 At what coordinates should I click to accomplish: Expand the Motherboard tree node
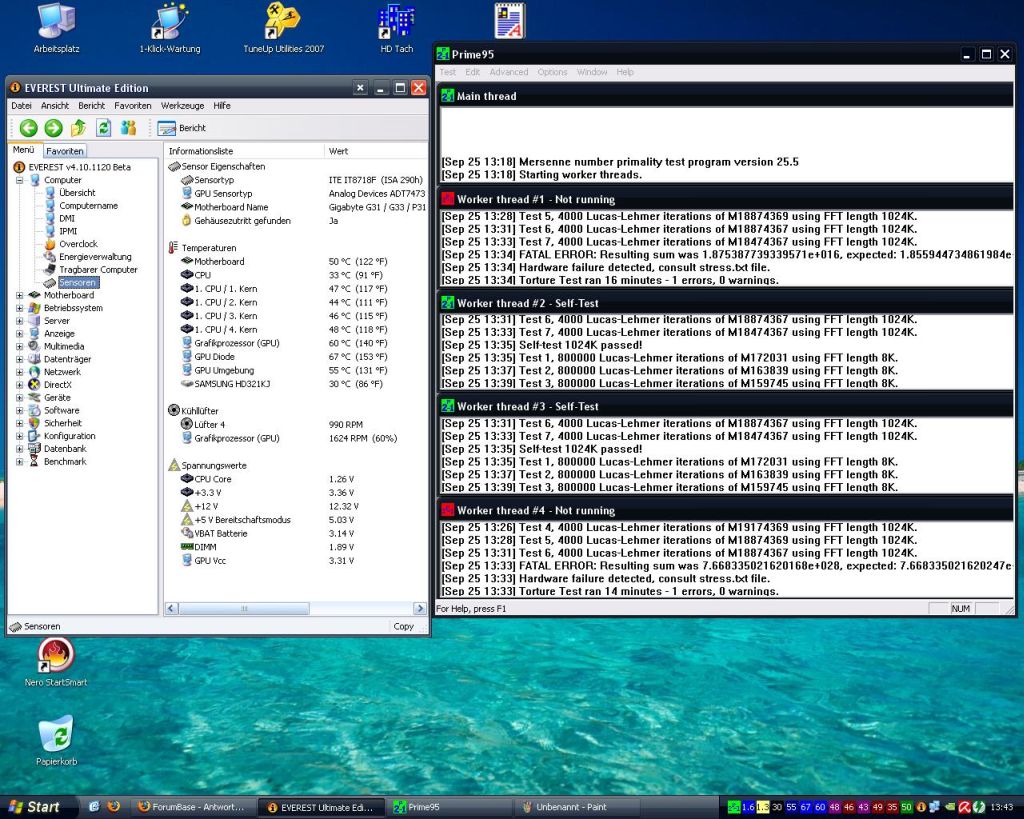(x=20, y=295)
